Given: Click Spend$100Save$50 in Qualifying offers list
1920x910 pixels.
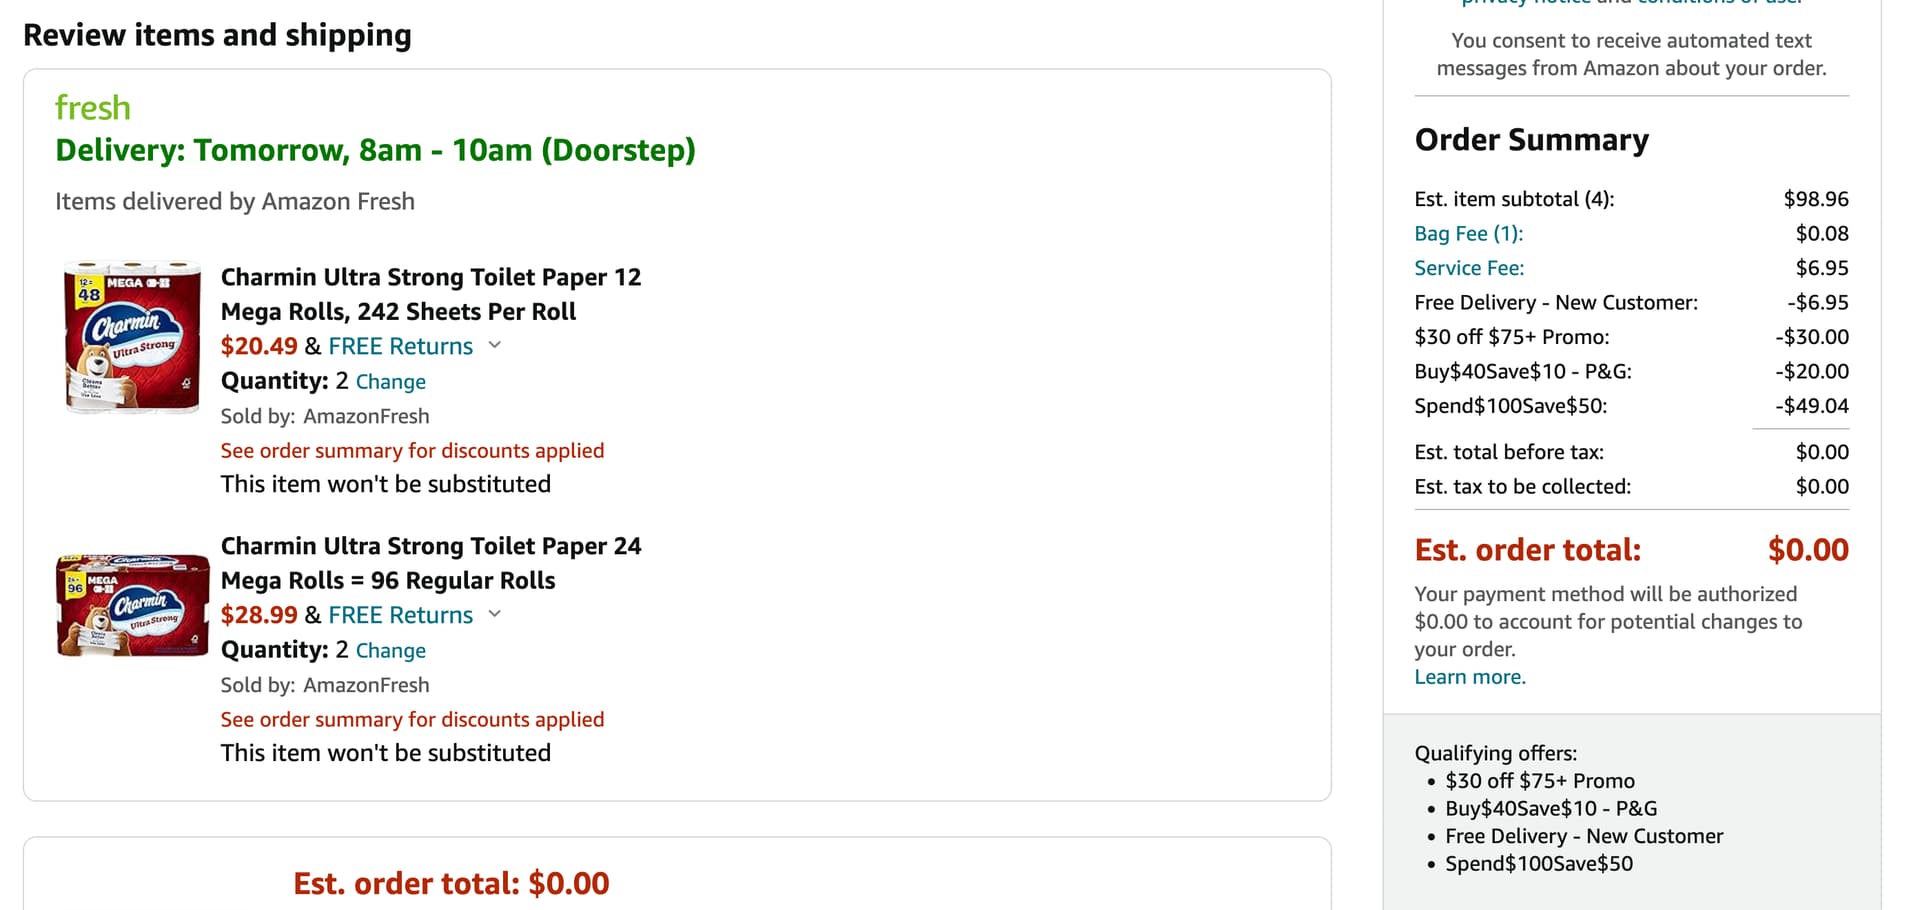Looking at the screenshot, I should (1538, 864).
